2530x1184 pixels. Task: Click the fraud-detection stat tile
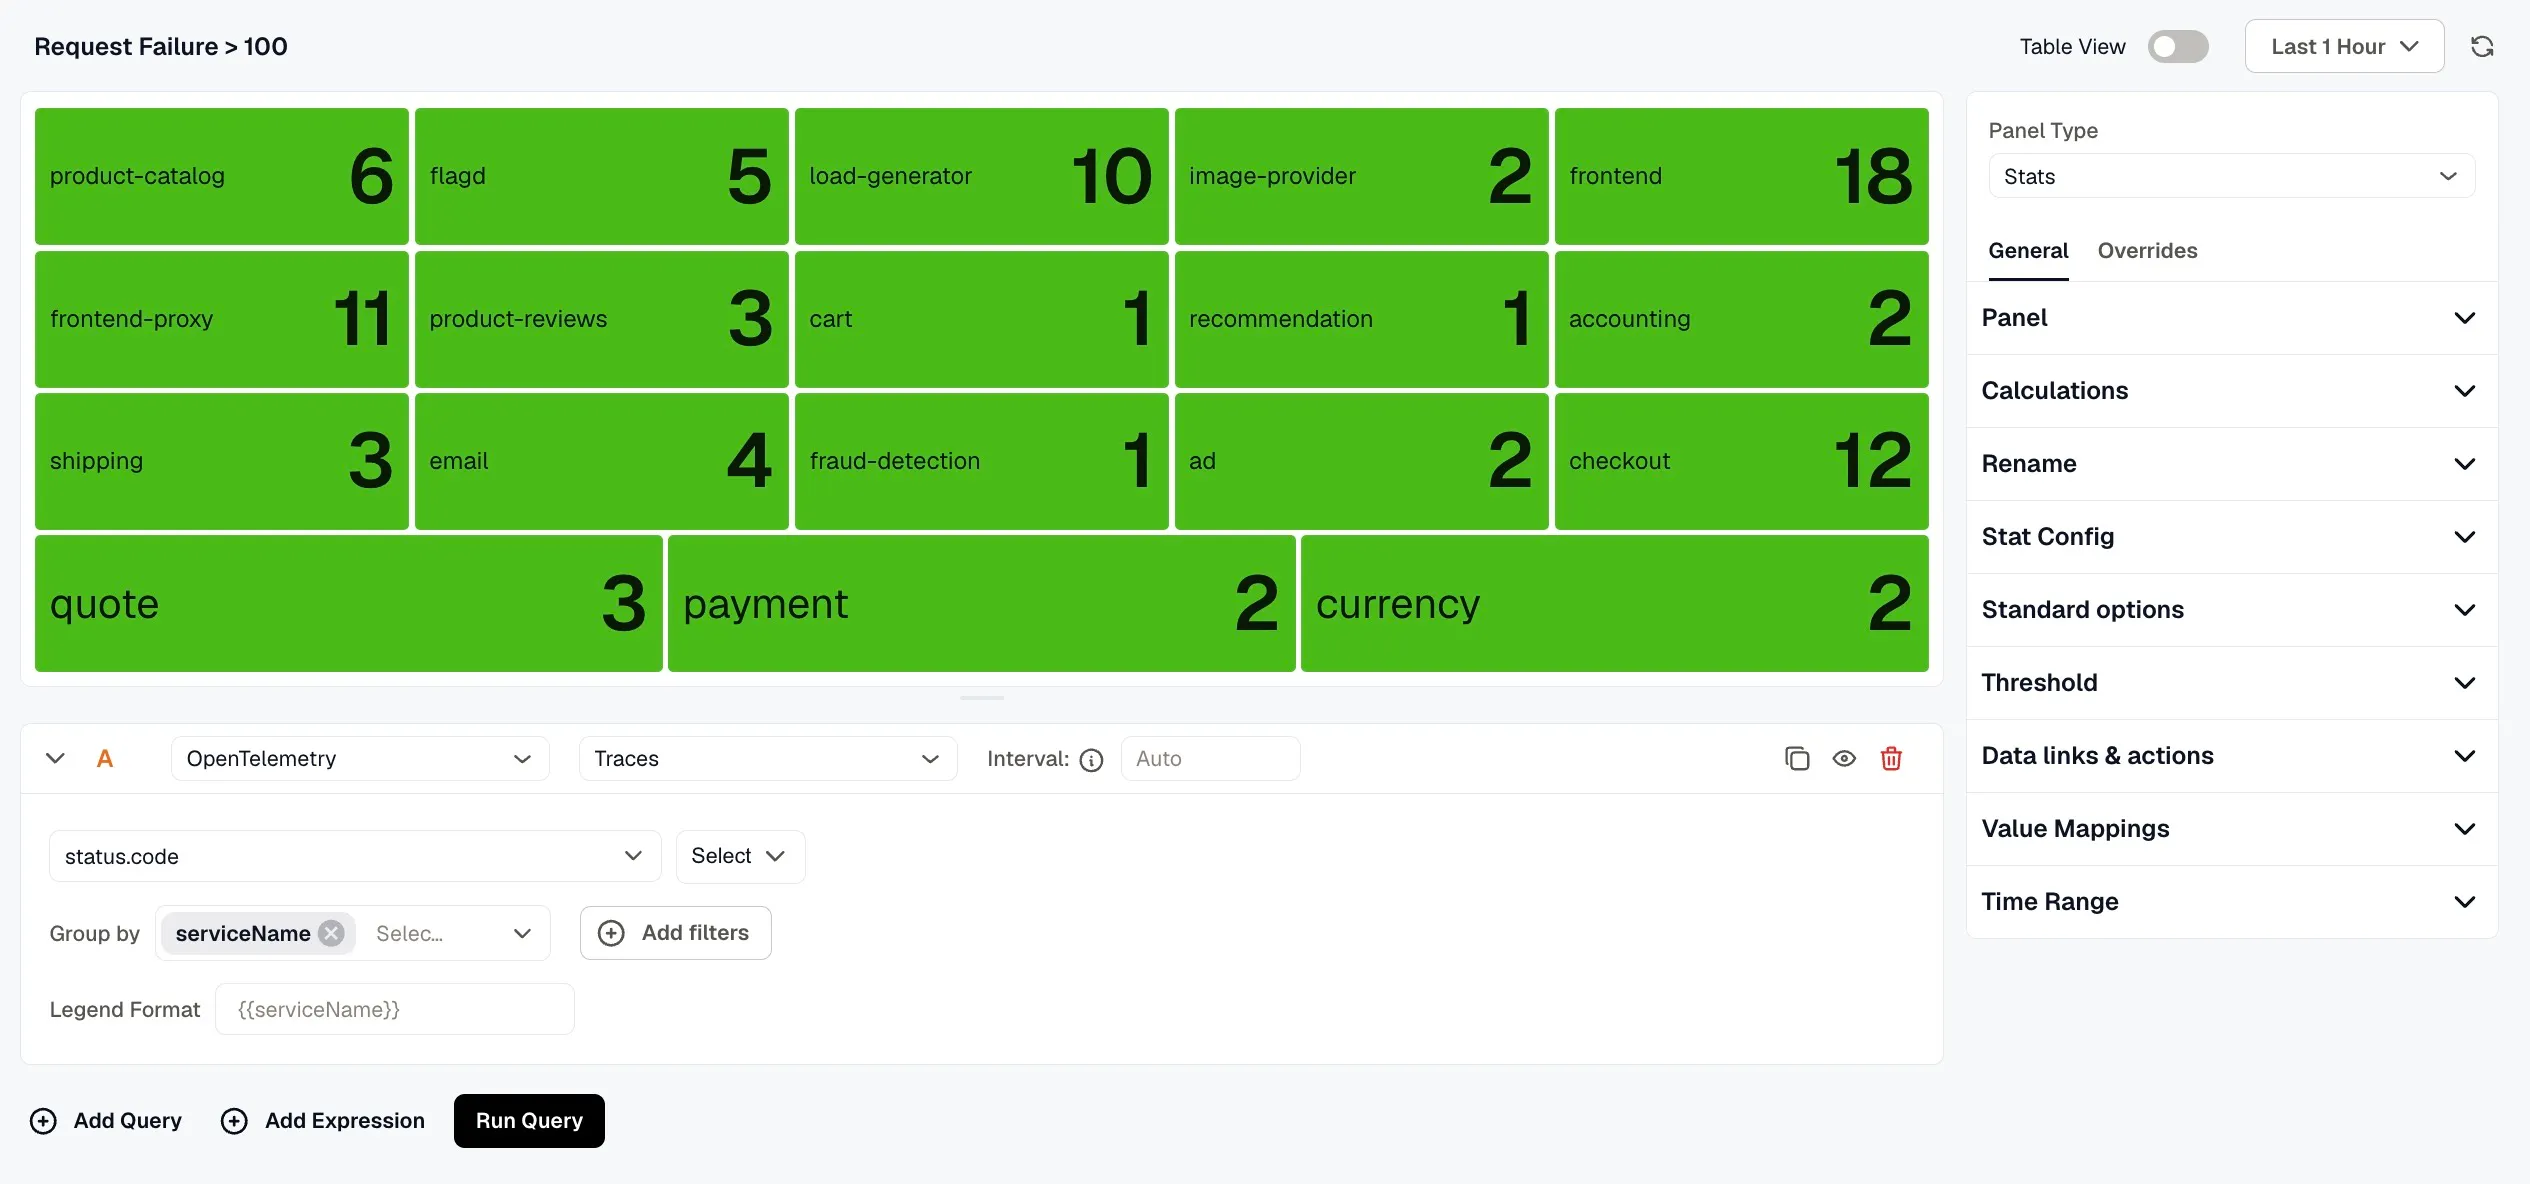(981, 461)
